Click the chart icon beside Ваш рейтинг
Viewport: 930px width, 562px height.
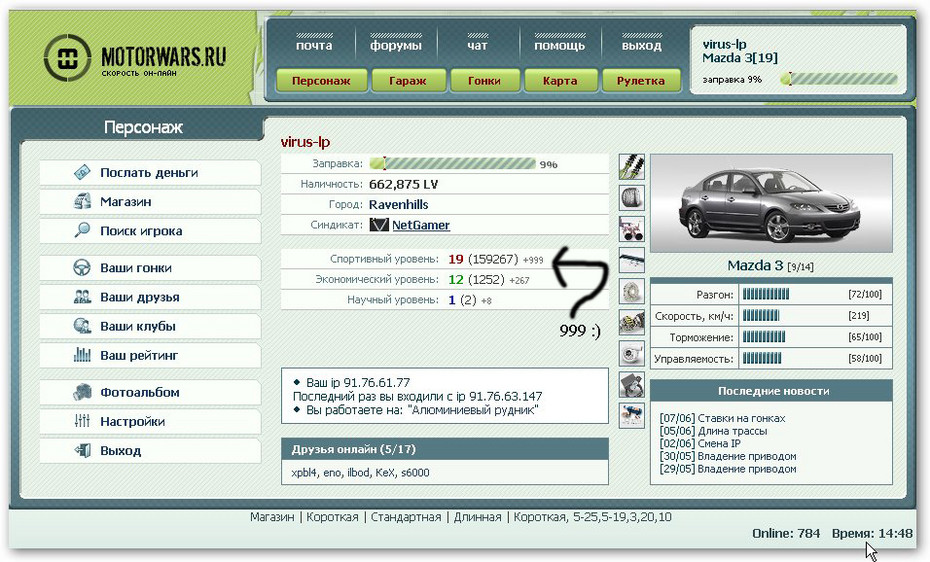click(x=82, y=355)
